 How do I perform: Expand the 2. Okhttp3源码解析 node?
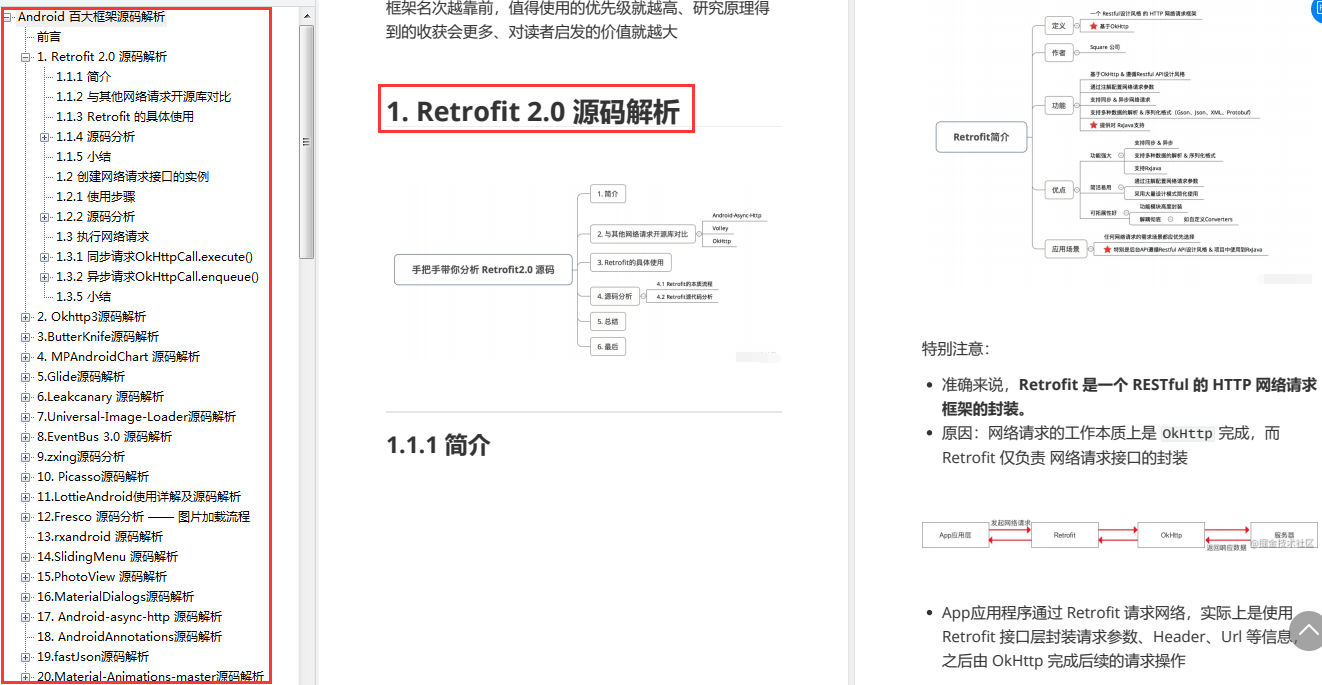coord(26,317)
